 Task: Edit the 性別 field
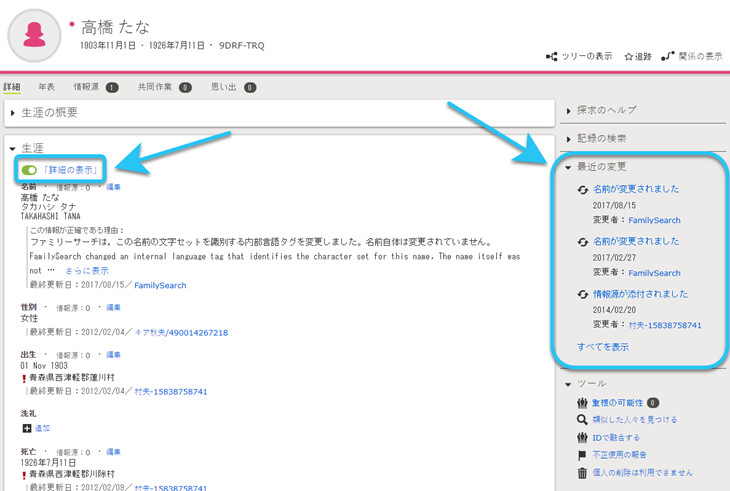coord(114,308)
